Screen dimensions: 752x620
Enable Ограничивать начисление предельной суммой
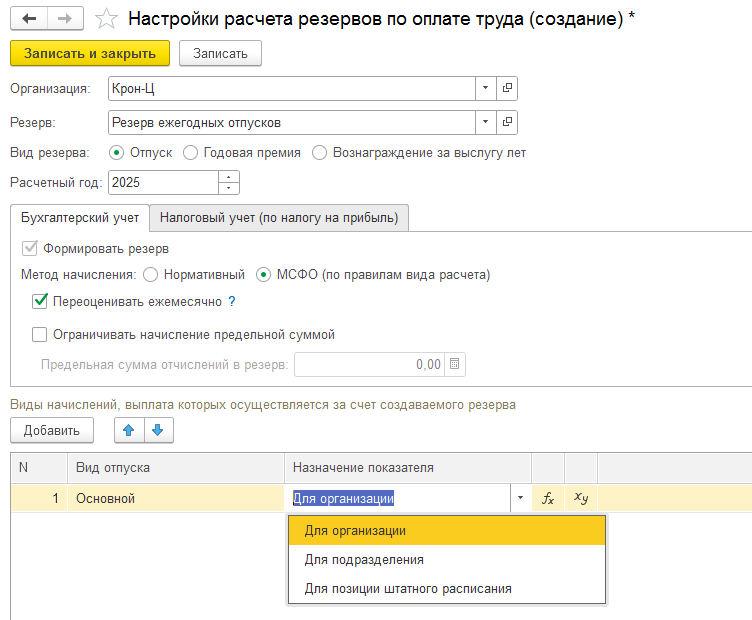[x=41, y=335]
